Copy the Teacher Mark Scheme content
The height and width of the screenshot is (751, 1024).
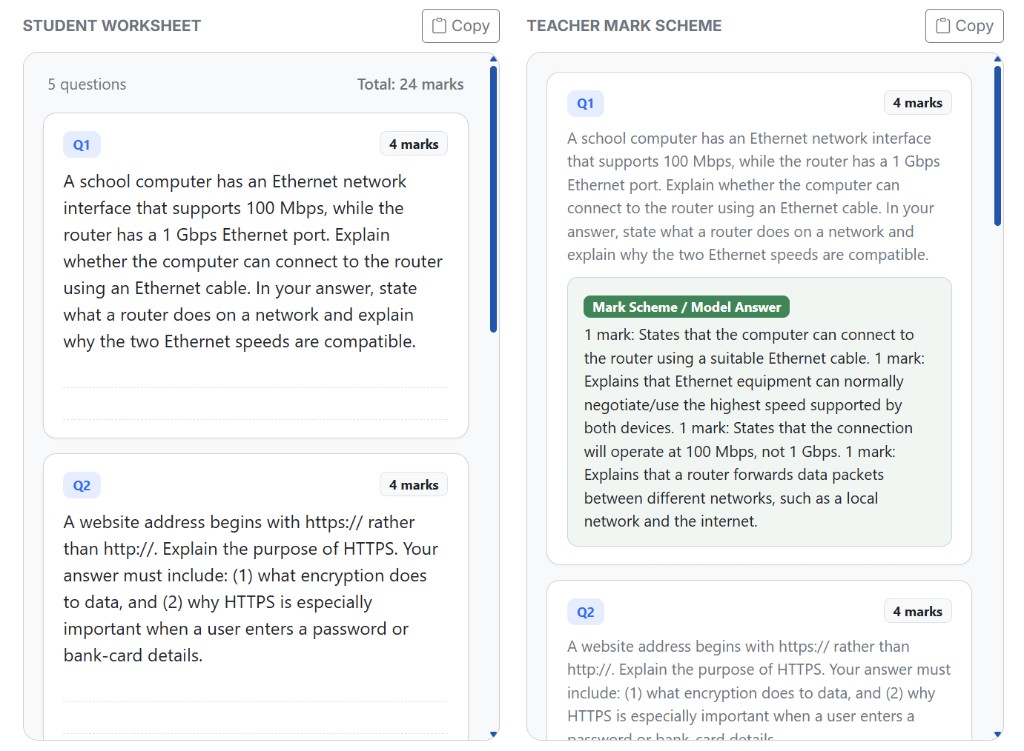click(964, 26)
